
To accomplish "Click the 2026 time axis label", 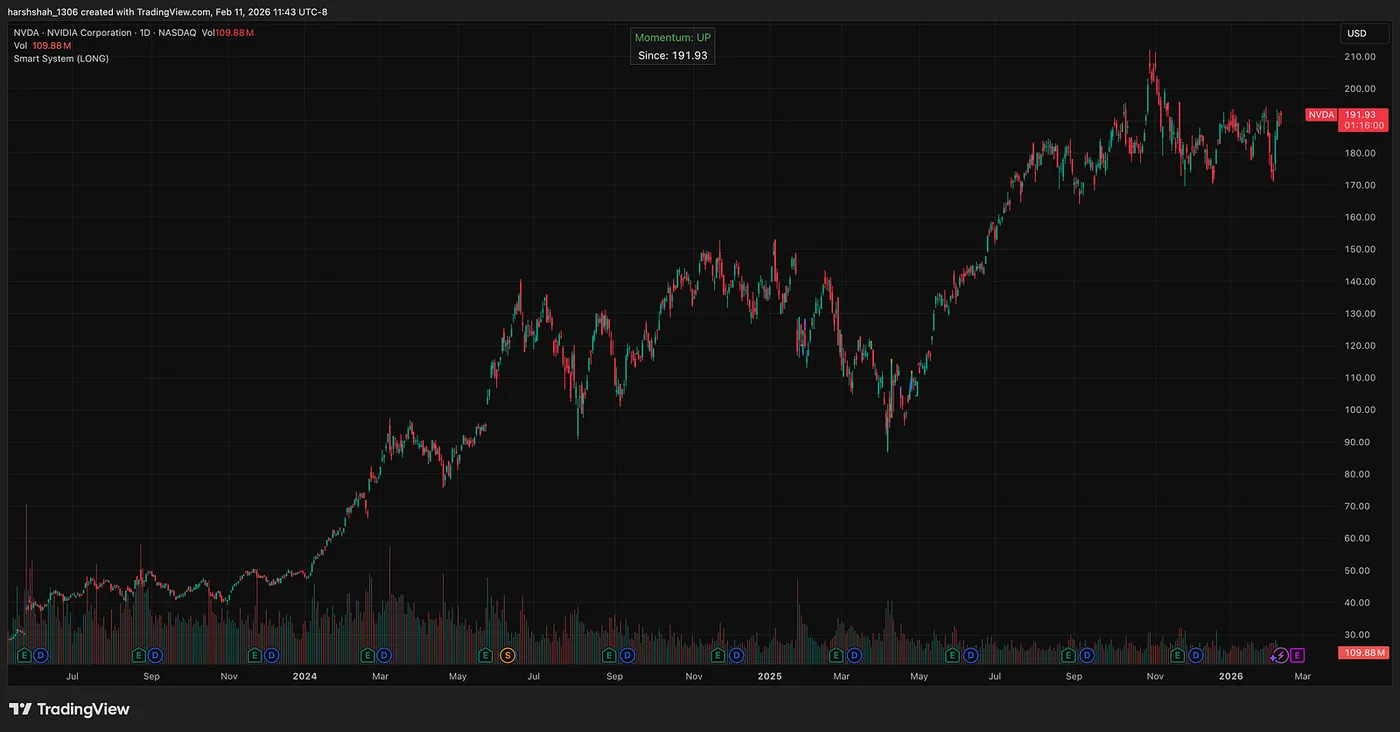I will (1231, 676).
